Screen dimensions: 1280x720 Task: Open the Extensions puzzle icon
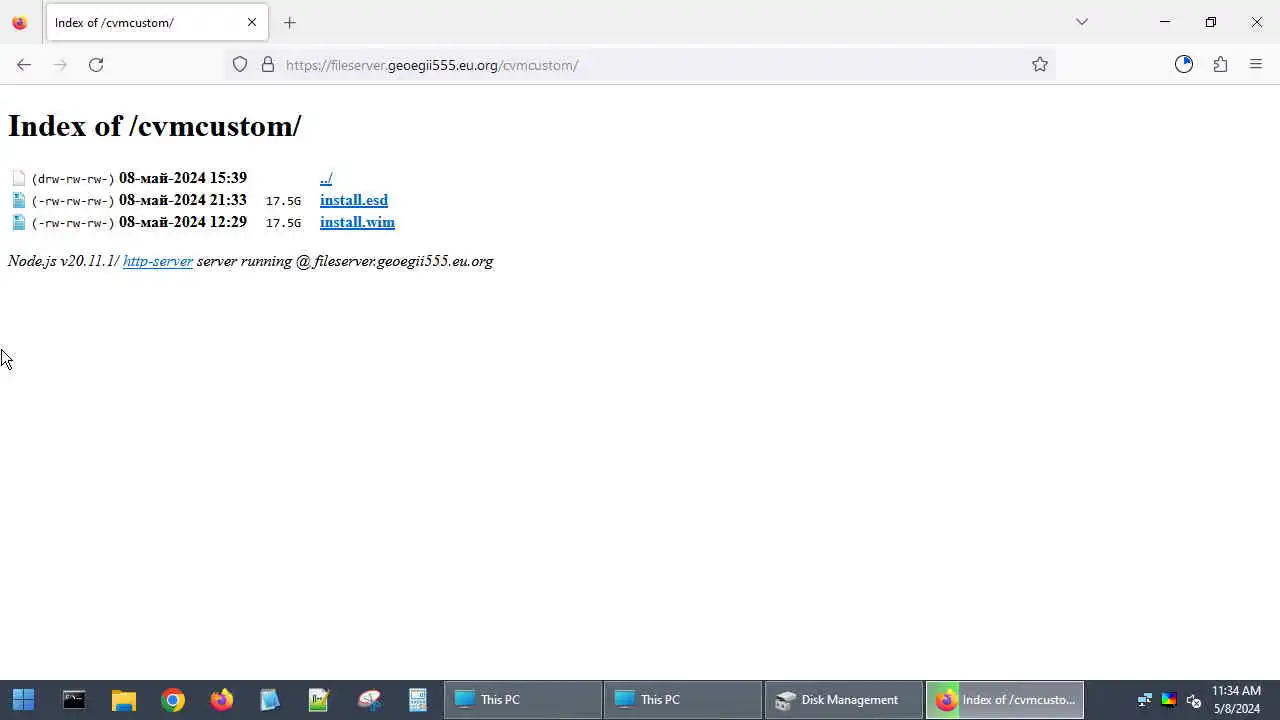pos(1220,65)
